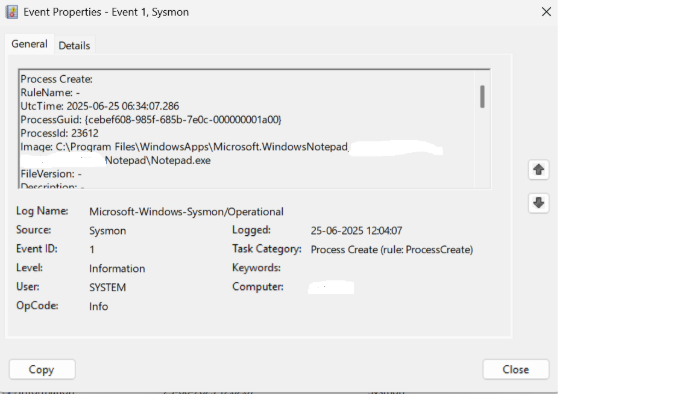Click the description box scrollbar thumb
697x394 pixels.
coord(482,96)
